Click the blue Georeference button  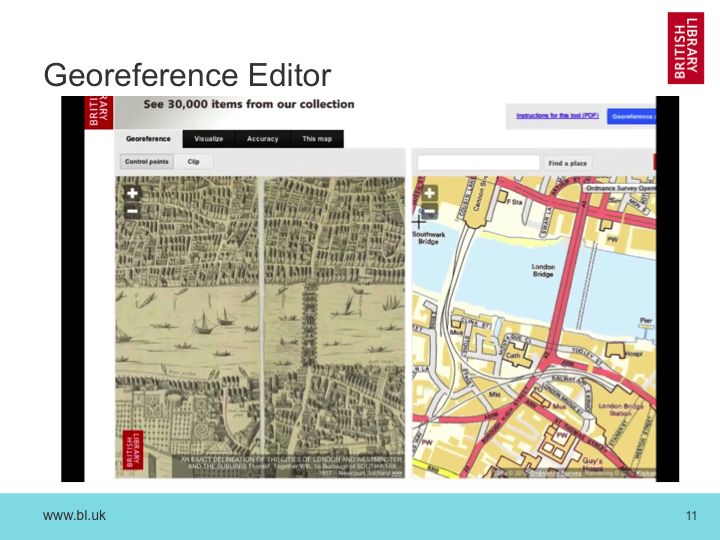tap(631, 116)
